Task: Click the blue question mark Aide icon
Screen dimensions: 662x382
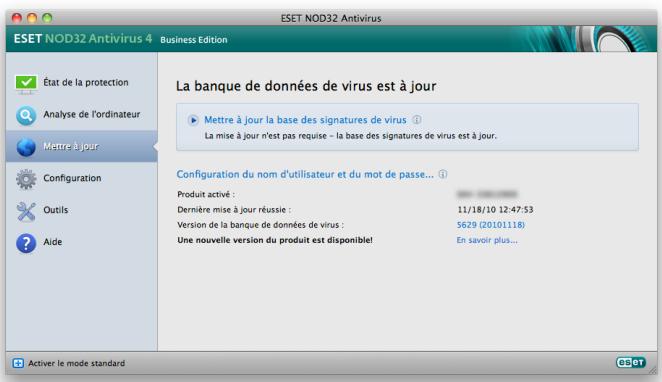Action: [x=26, y=243]
